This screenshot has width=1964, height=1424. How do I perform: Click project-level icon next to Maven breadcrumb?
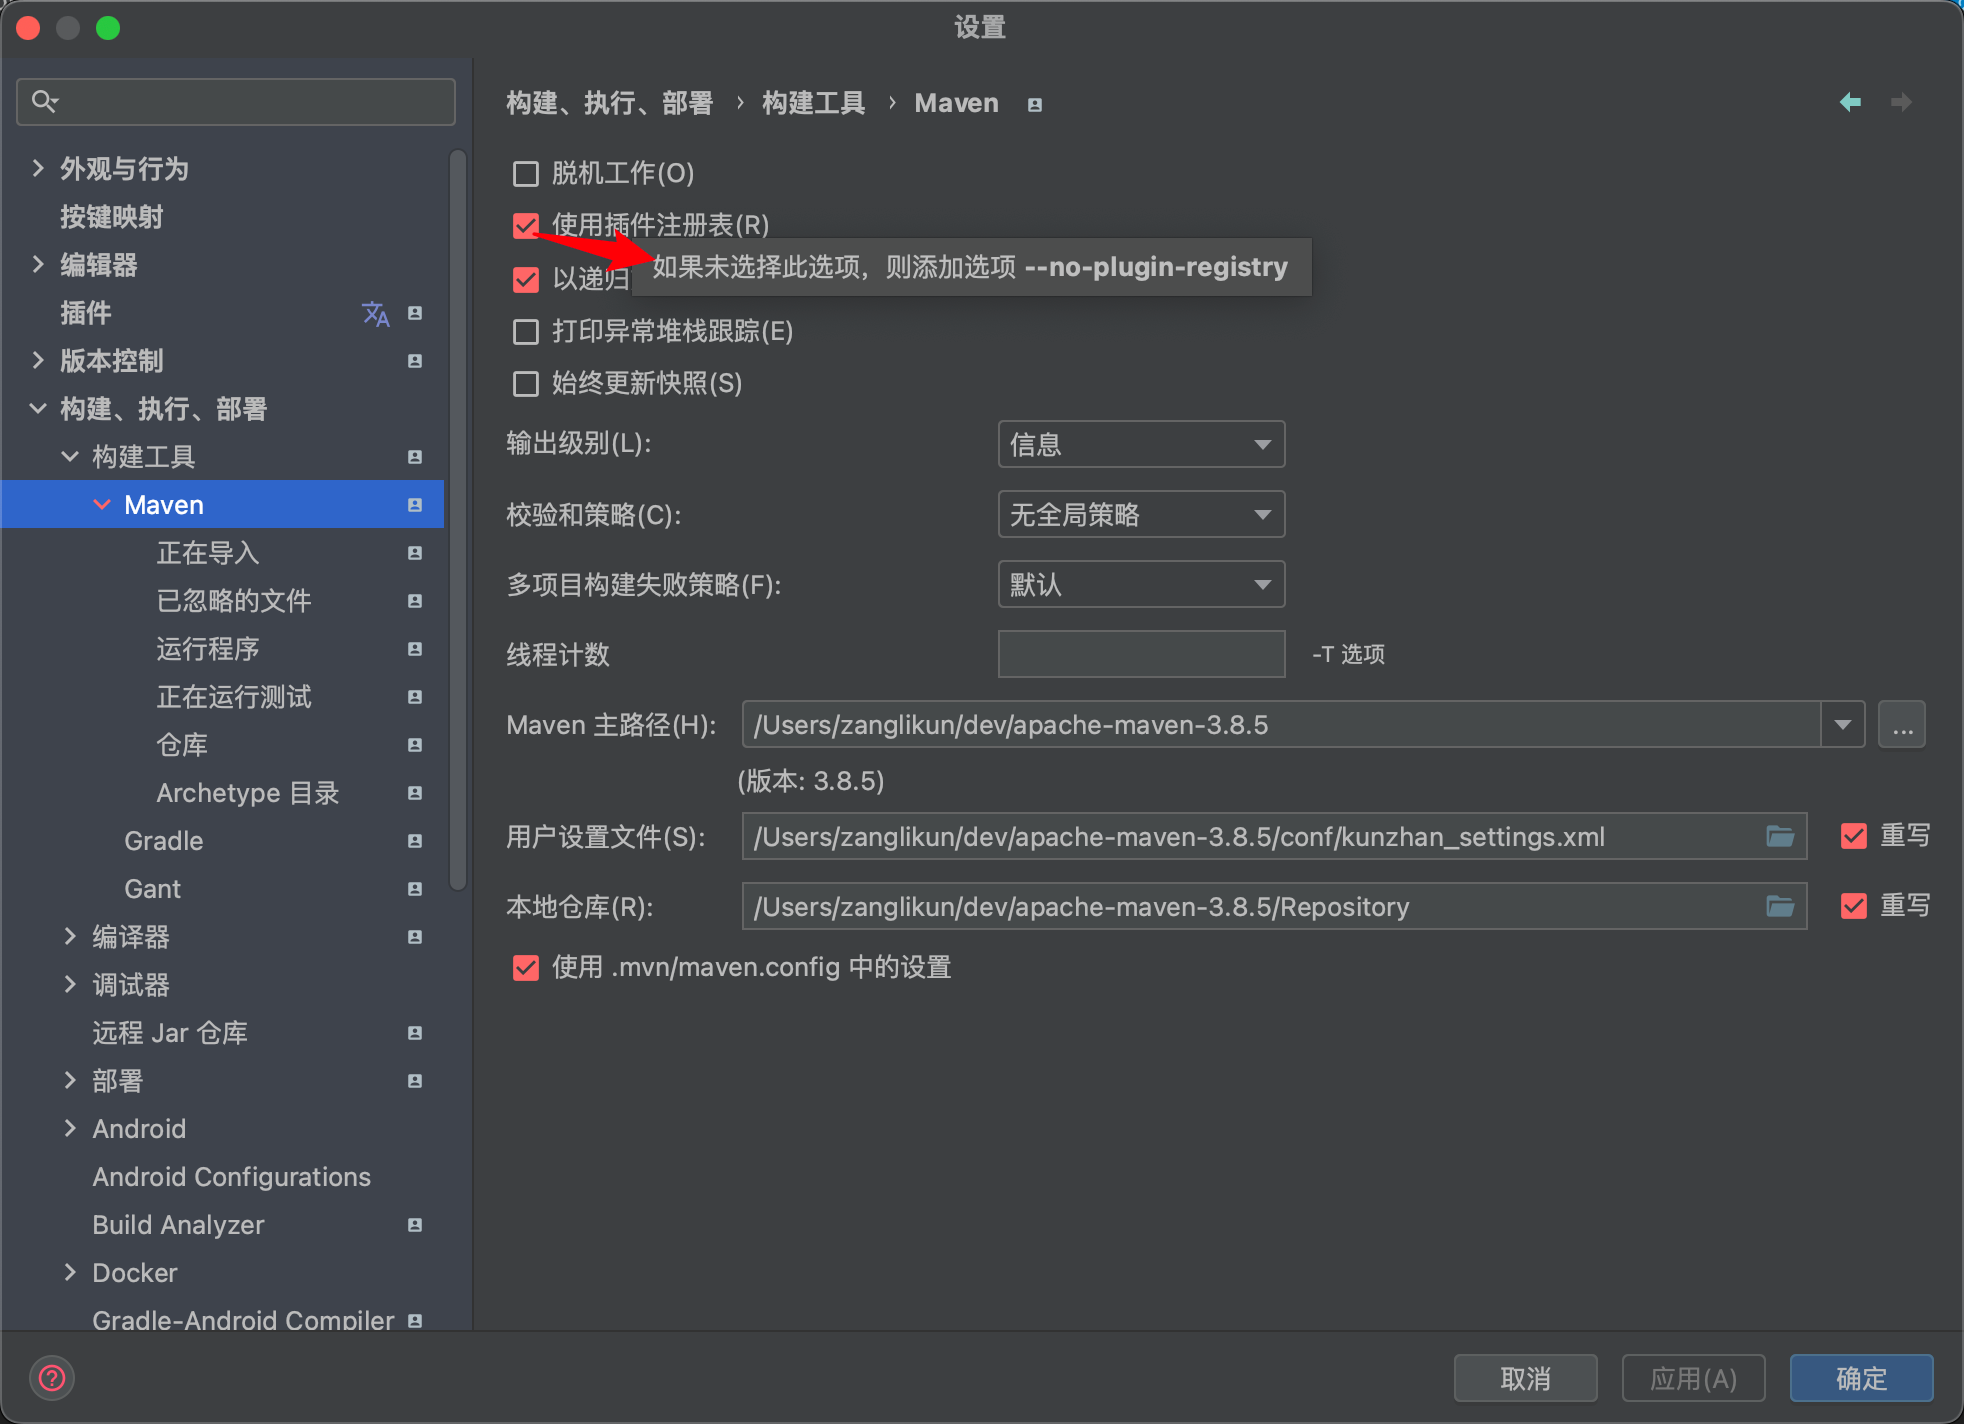pyautogui.click(x=1035, y=105)
